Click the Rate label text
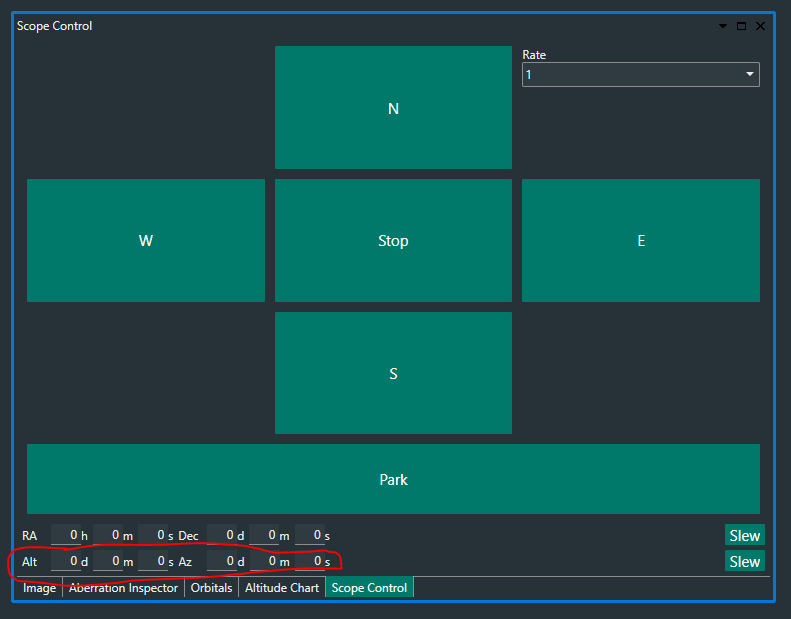Viewport: 791px width, 619px height. 534,54
